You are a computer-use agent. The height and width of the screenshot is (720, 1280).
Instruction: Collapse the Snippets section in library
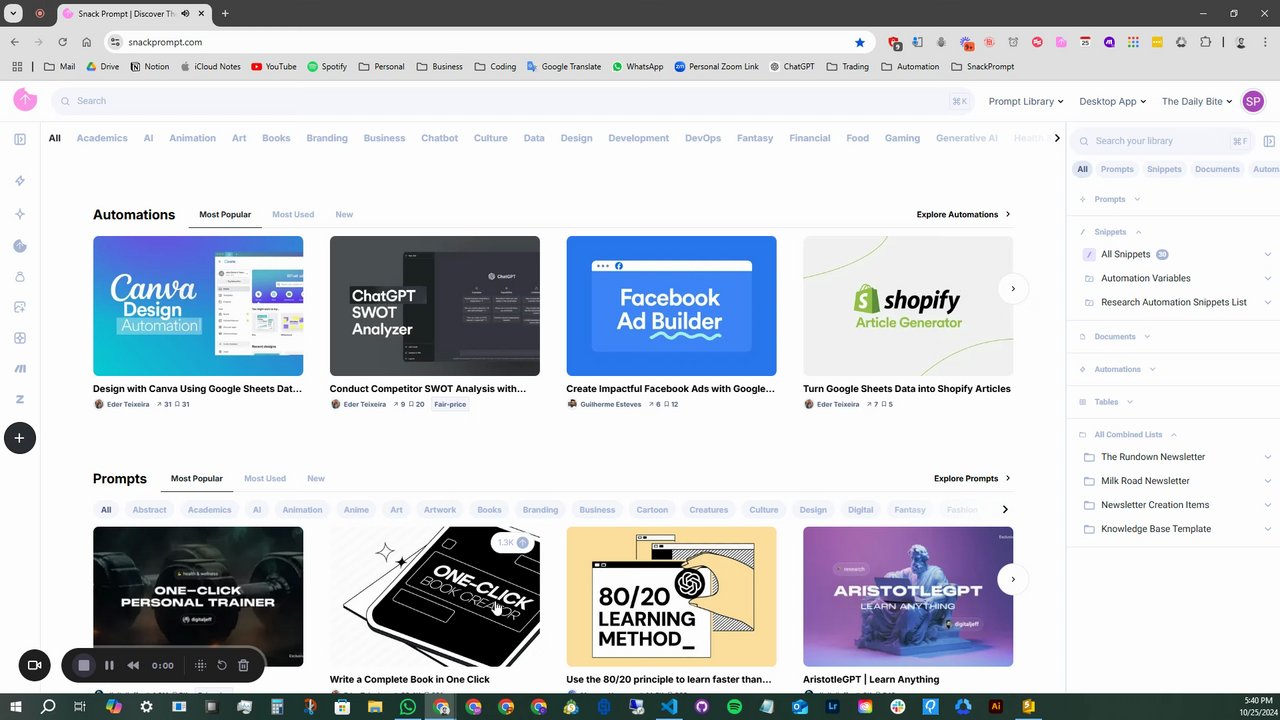[1138, 232]
